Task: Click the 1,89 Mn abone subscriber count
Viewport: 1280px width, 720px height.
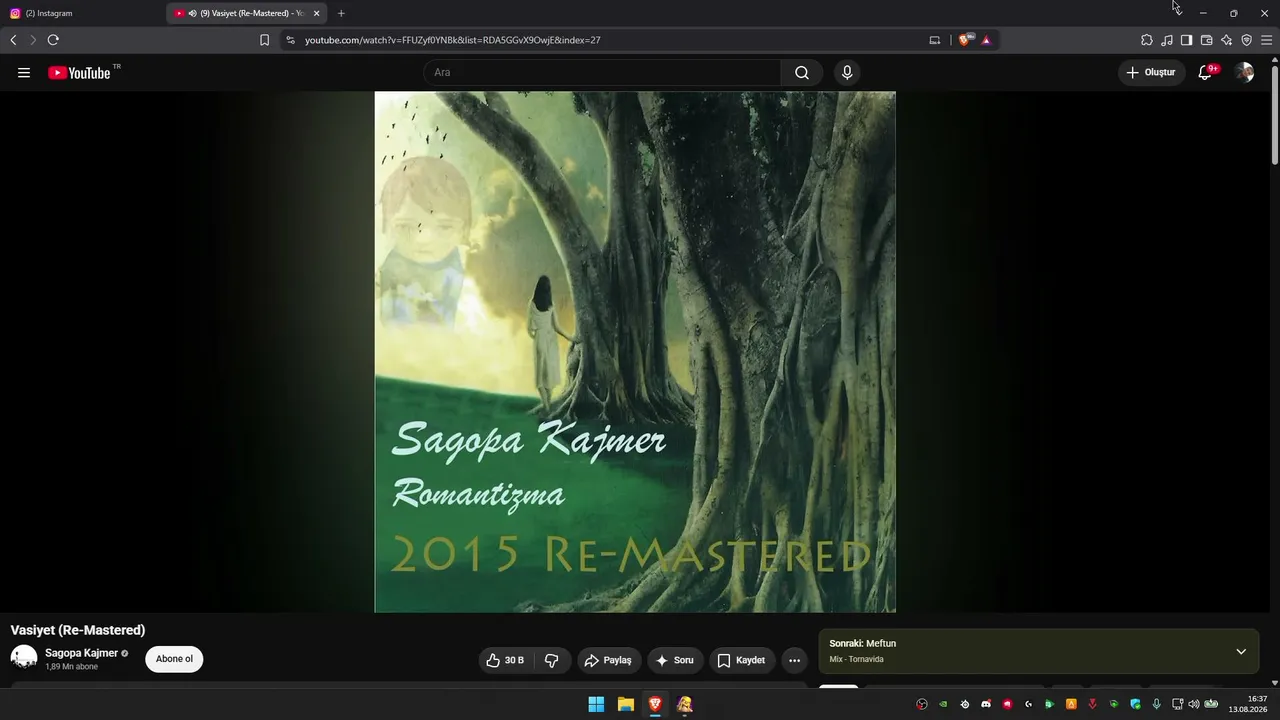Action: click(x=72, y=667)
